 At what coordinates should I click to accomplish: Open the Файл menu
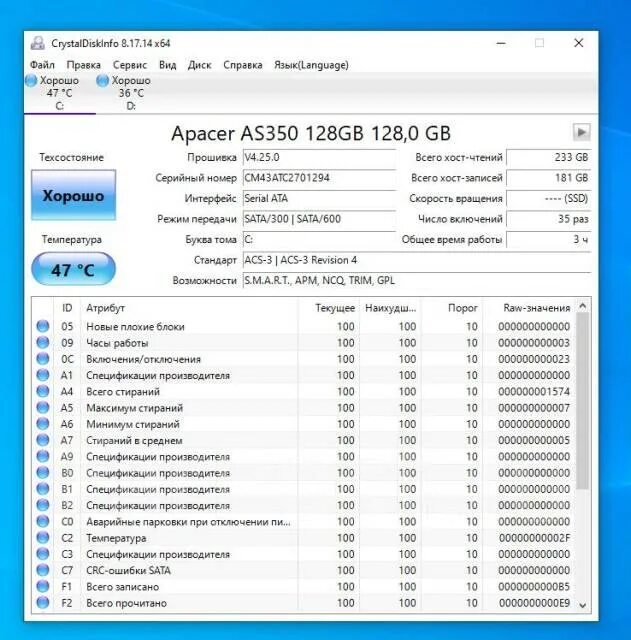pyautogui.click(x=42, y=65)
